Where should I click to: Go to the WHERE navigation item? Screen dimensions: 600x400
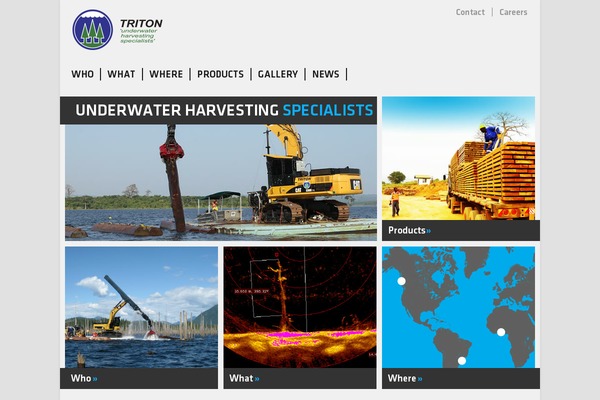[x=166, y=74]
